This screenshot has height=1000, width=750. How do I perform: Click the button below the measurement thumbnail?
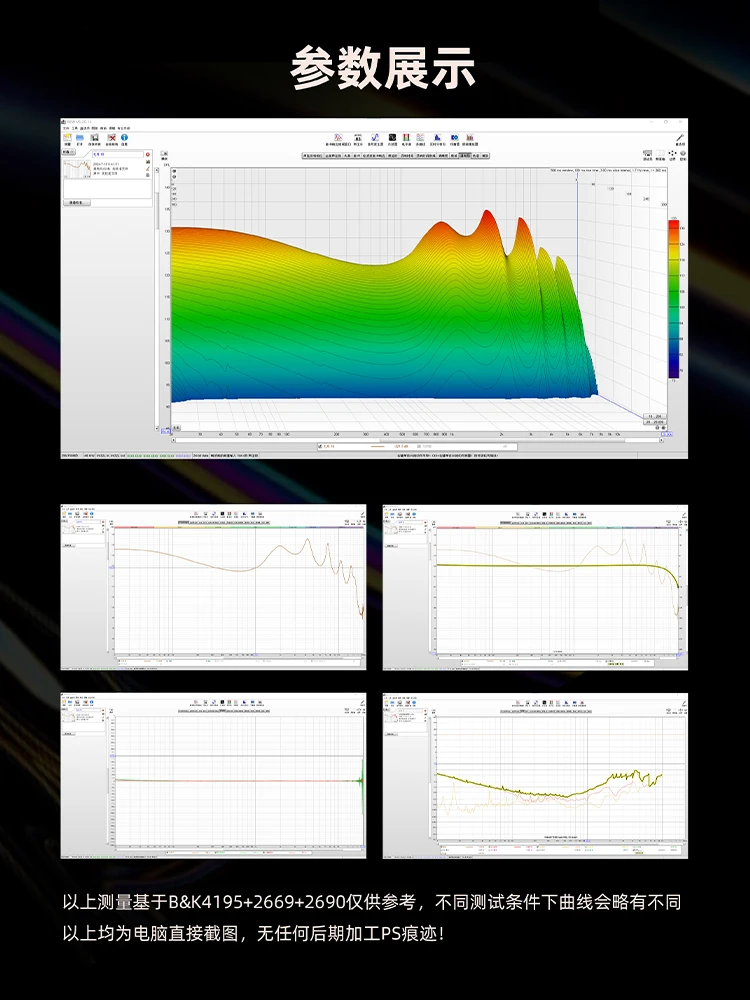coord(78,202)
